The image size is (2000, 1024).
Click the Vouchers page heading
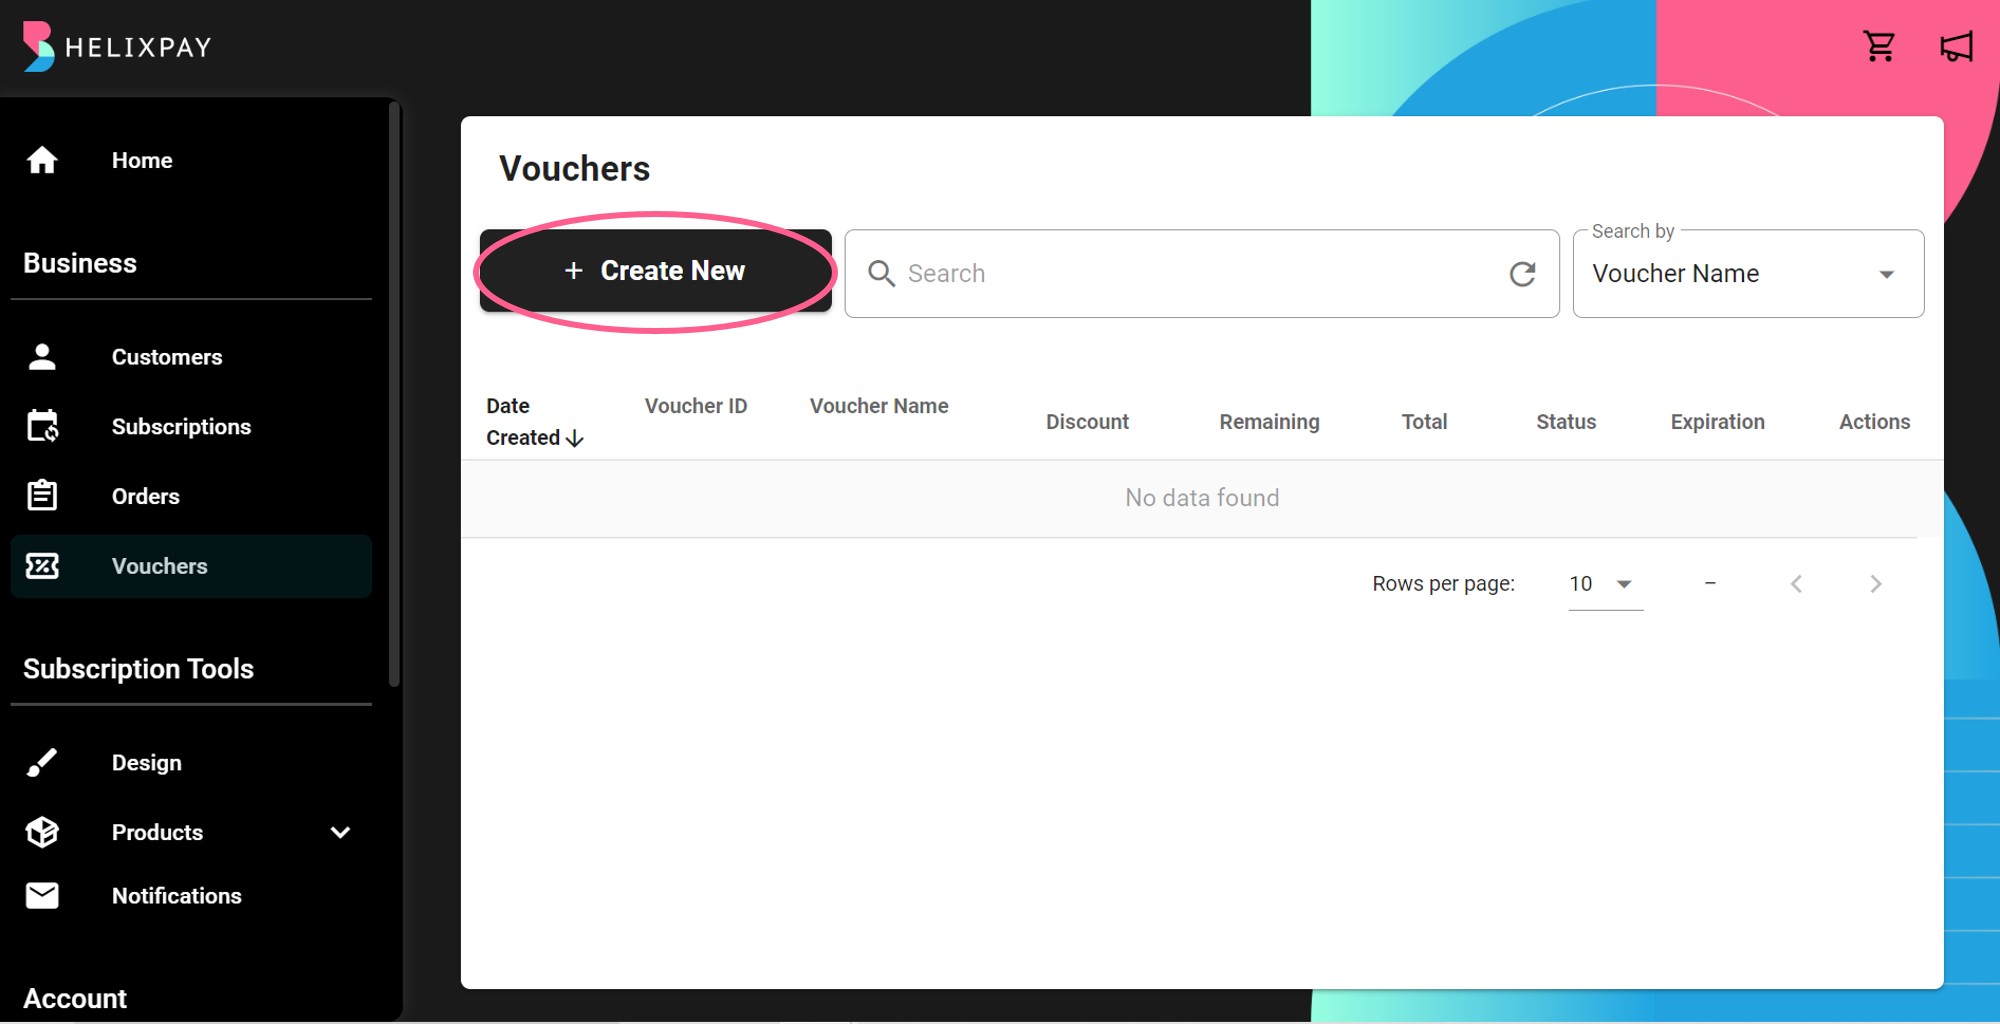[x=575, y=169]
